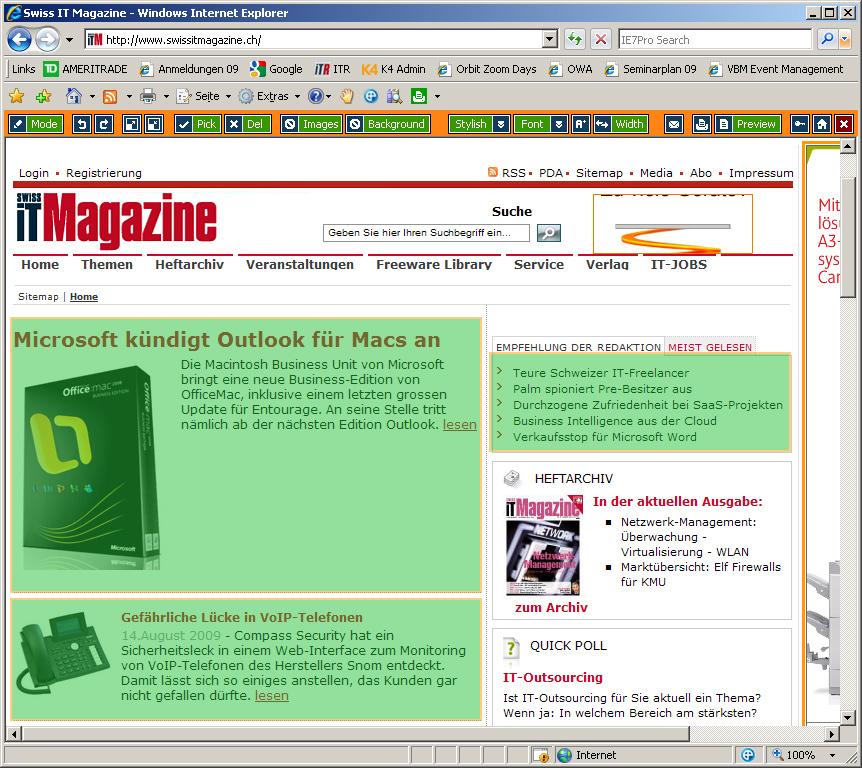Viewport: 862px width, 768px height.
Task: Click the Office Mac product box image
Action: [91, 467]
